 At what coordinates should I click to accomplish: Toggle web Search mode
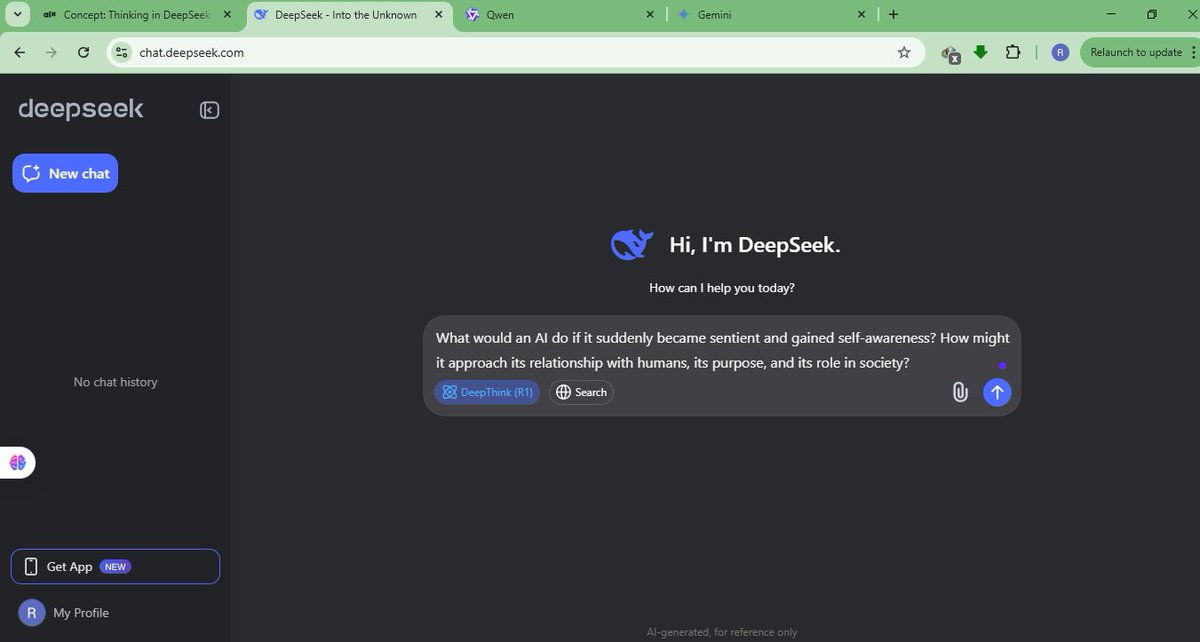point(581,392)
